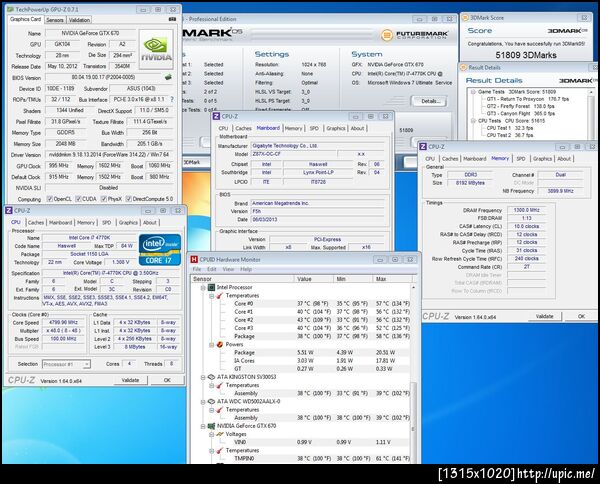Click the Result Details vertical scrollbar

[591, 114]
